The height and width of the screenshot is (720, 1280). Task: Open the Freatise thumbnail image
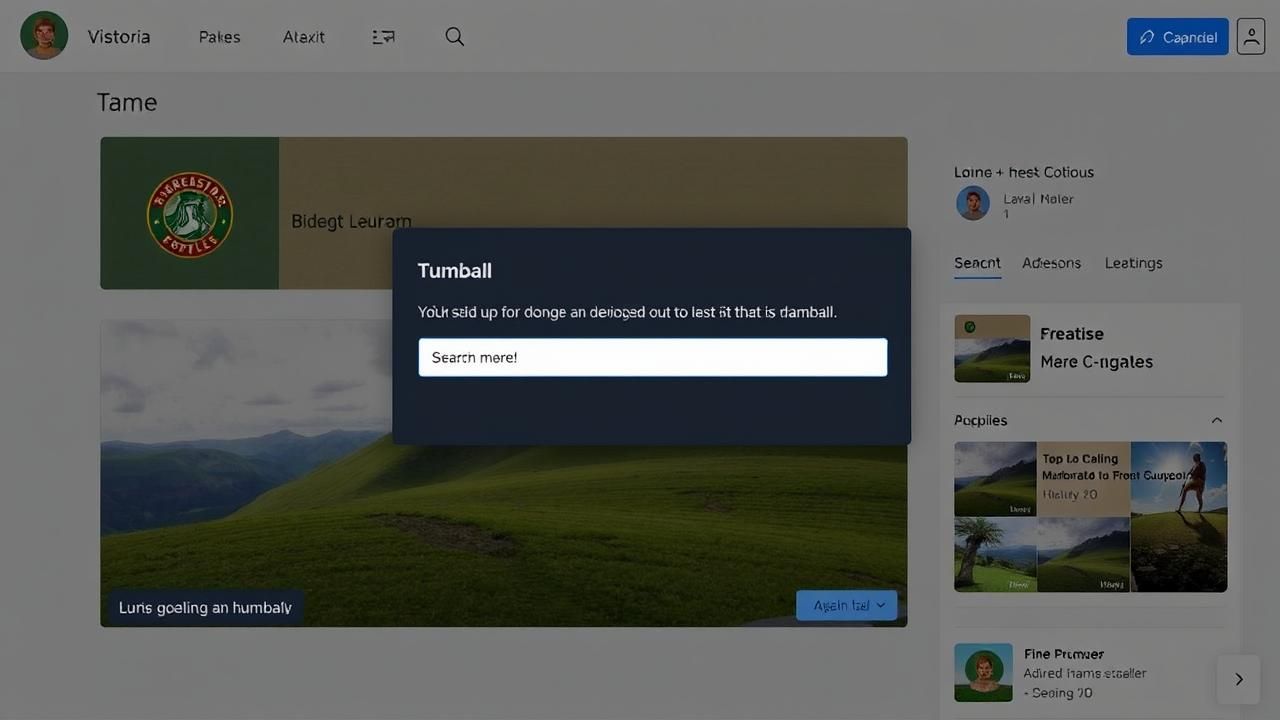[x=992, y=349]
